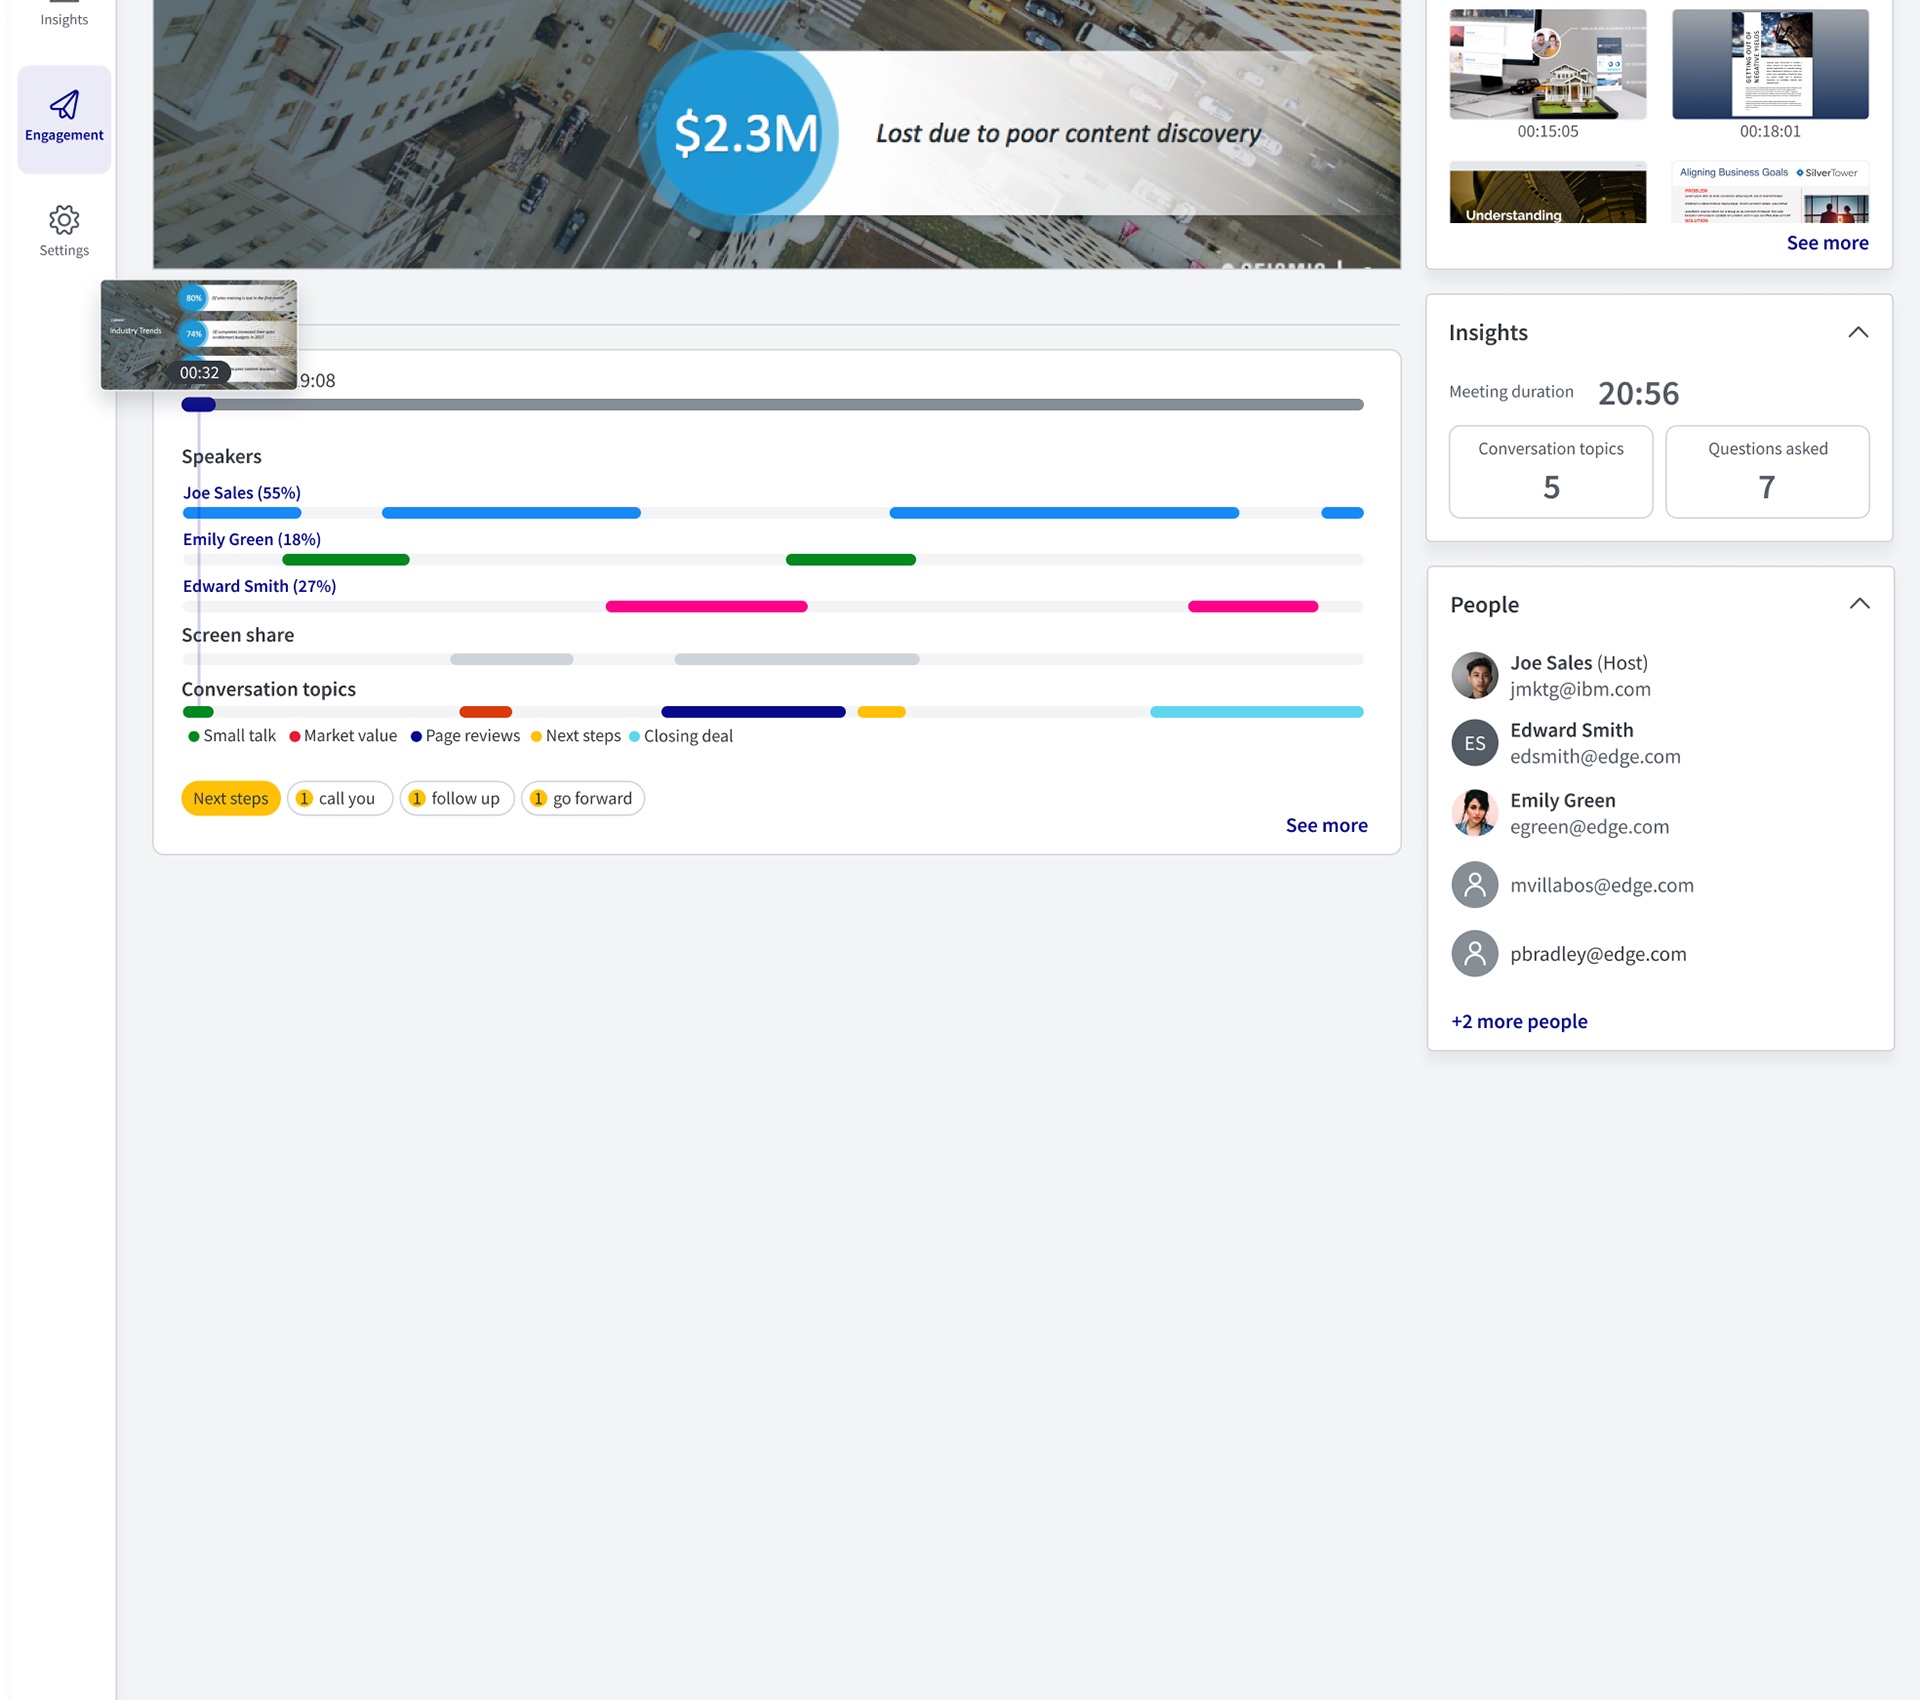
Task: Open the 00:15:05 slide thumbnail
Action: click(1547, 64)
